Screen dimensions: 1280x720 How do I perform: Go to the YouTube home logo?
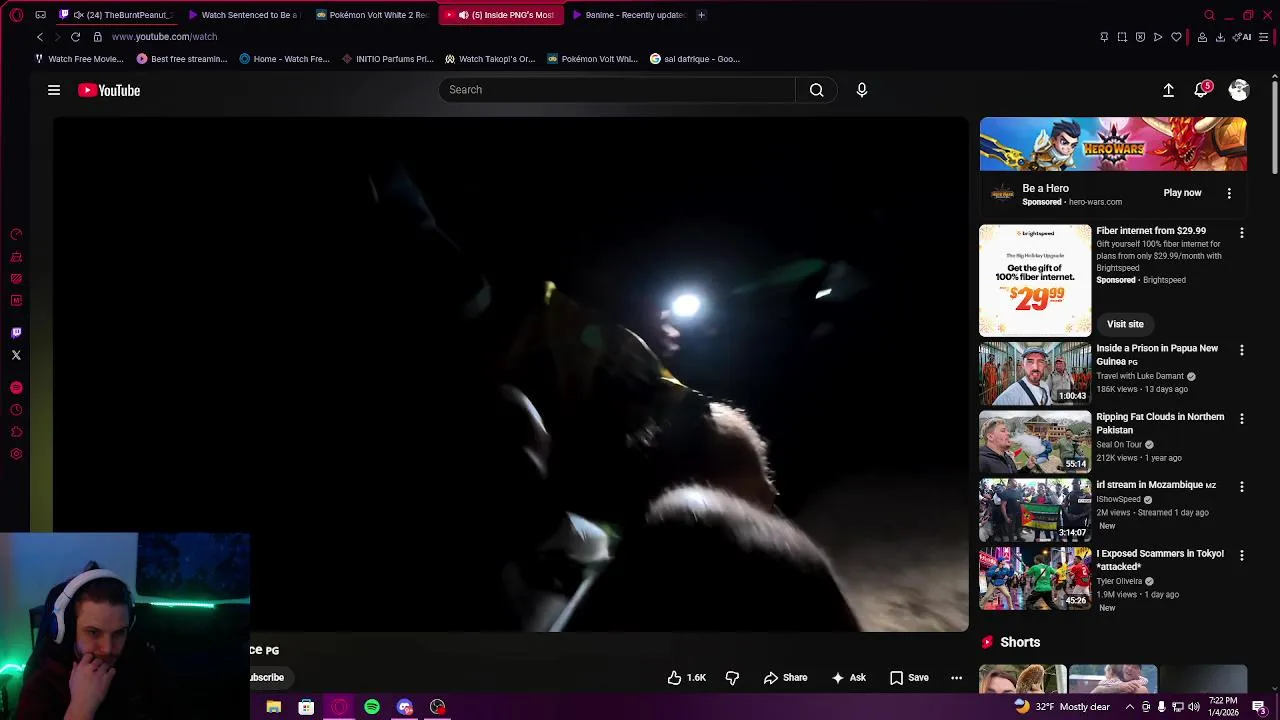[109, 90]
